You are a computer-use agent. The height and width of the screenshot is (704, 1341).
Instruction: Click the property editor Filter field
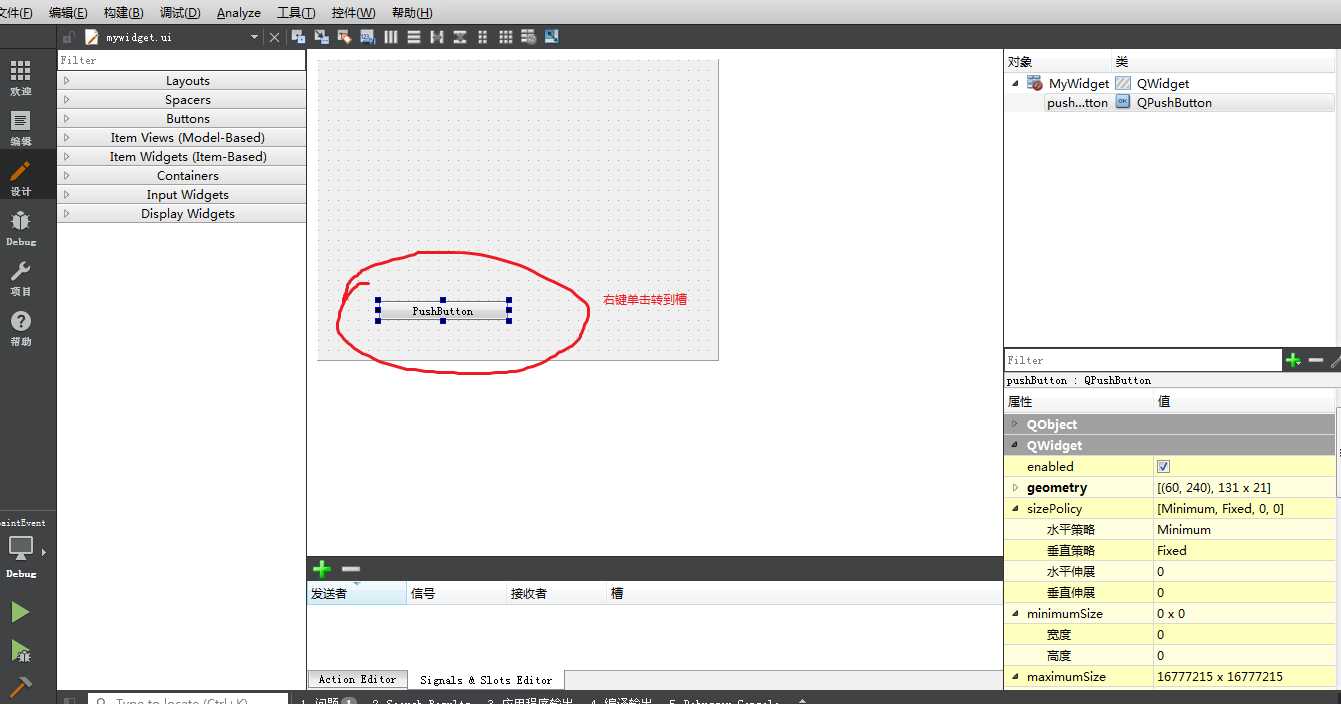(1143, 360)
